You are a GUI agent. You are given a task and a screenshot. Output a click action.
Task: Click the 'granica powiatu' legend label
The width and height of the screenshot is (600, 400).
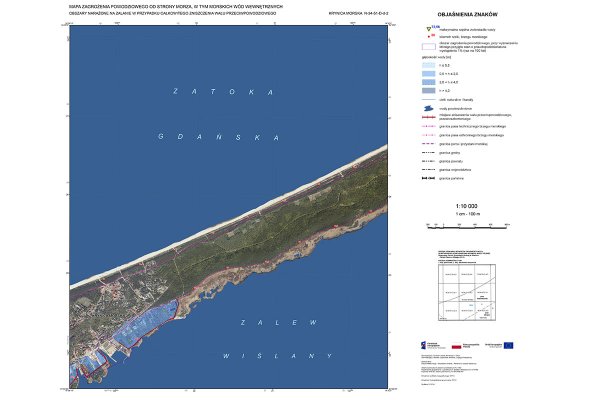[x=451, y=161]
